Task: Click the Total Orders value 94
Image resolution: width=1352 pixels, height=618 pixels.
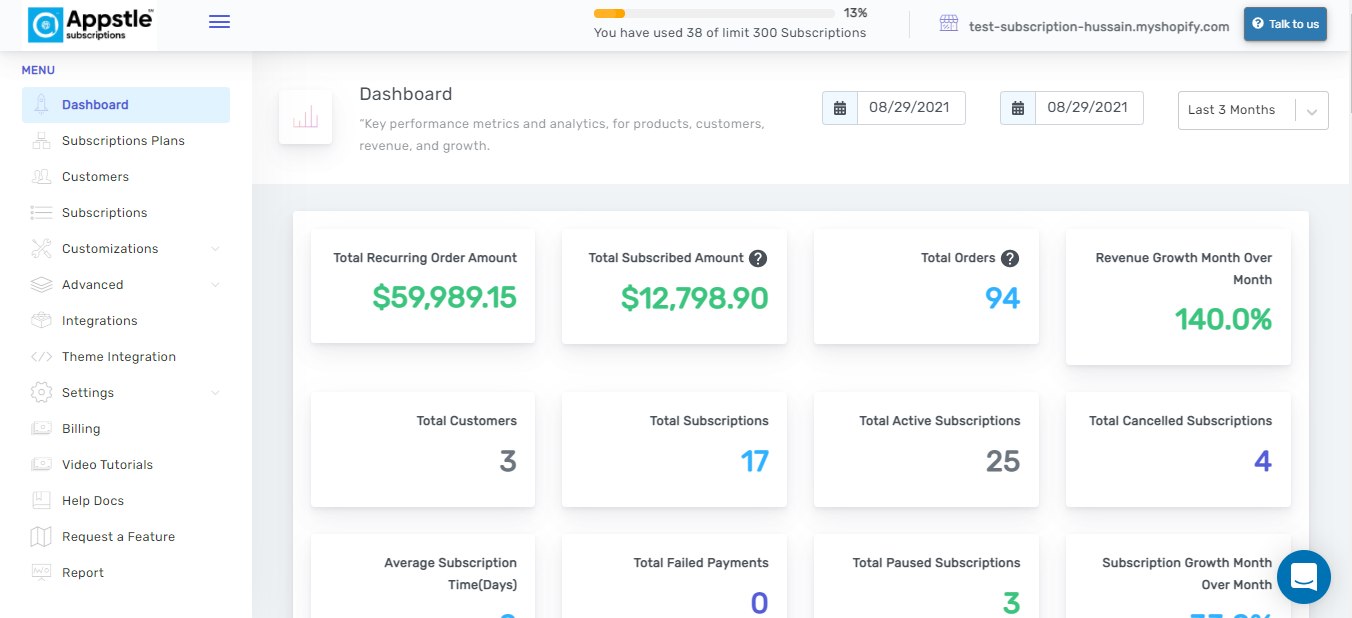Action: click(x=1003, y=298)
